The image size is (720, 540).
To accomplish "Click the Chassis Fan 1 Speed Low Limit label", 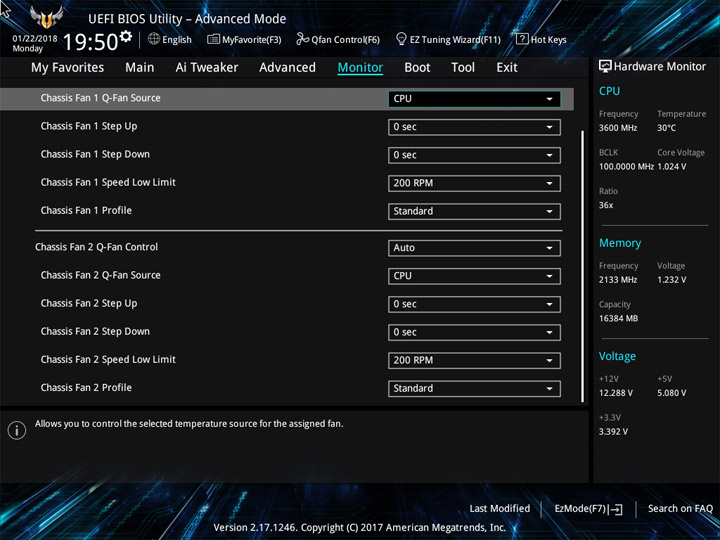I will click(x=108, y=182).
